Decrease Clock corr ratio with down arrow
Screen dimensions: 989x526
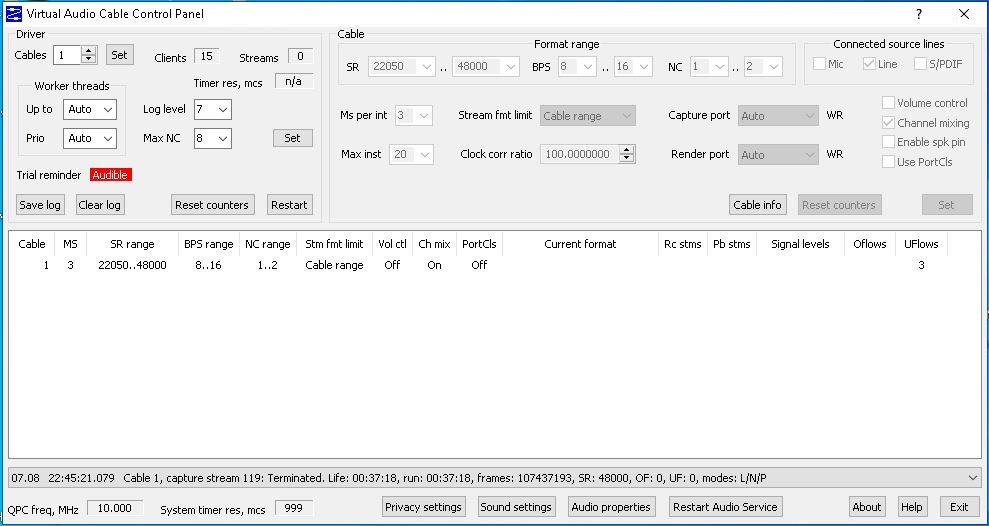[626, 158]
